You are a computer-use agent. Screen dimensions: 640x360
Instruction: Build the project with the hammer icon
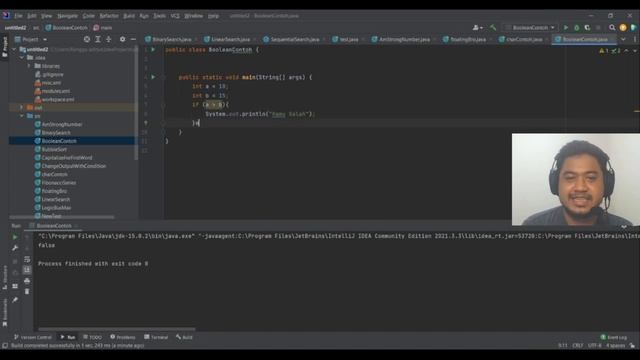tap(493, 28)
